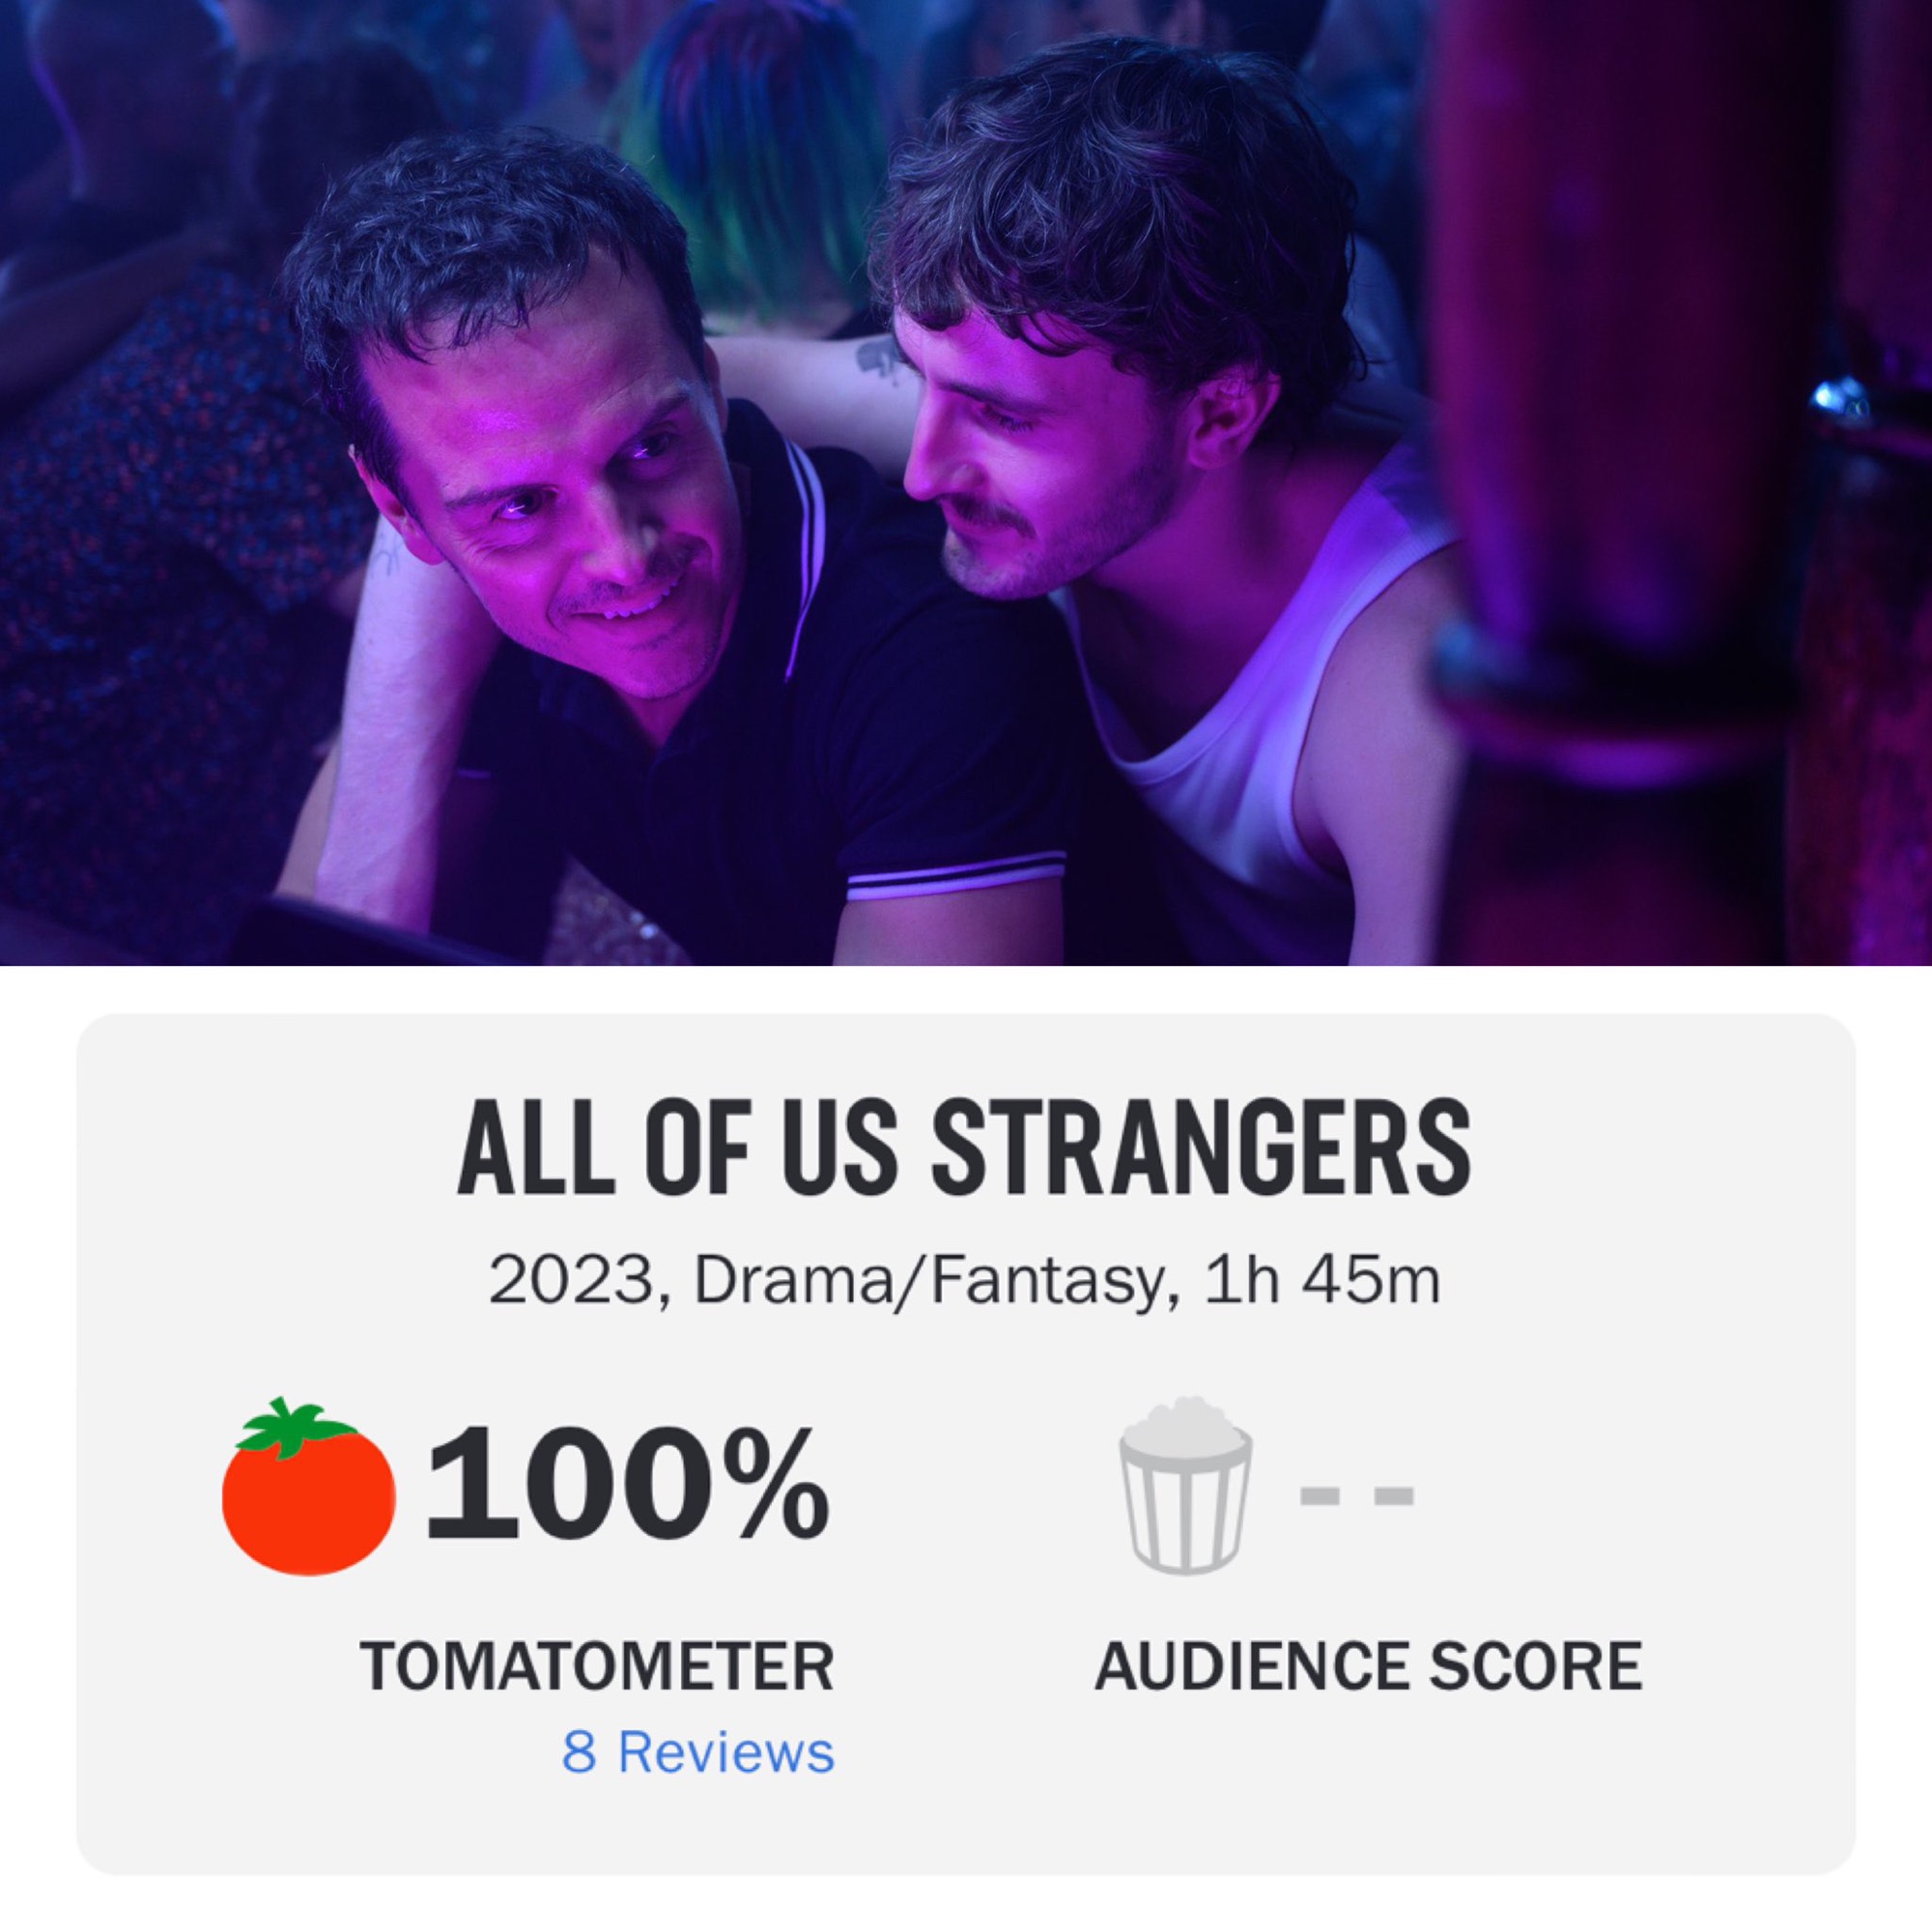Click the 1h 45m runtime text

tap(1323, 1282)
